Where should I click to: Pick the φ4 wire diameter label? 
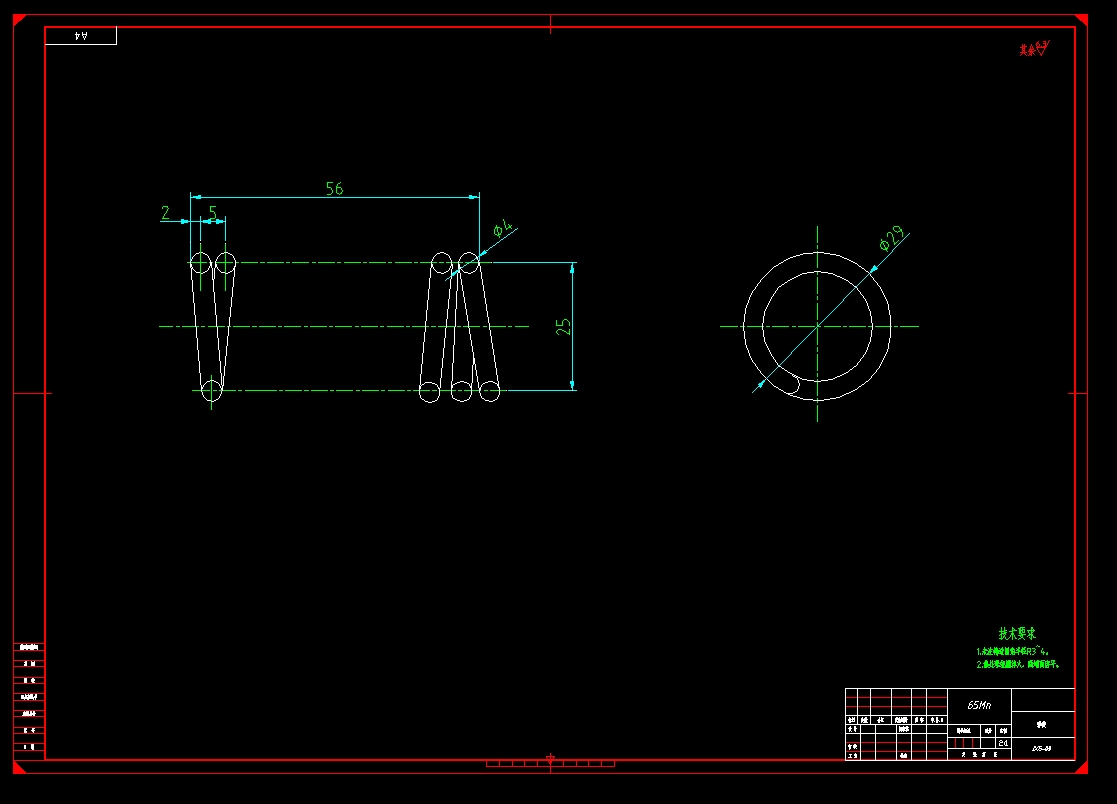point(503,229)
